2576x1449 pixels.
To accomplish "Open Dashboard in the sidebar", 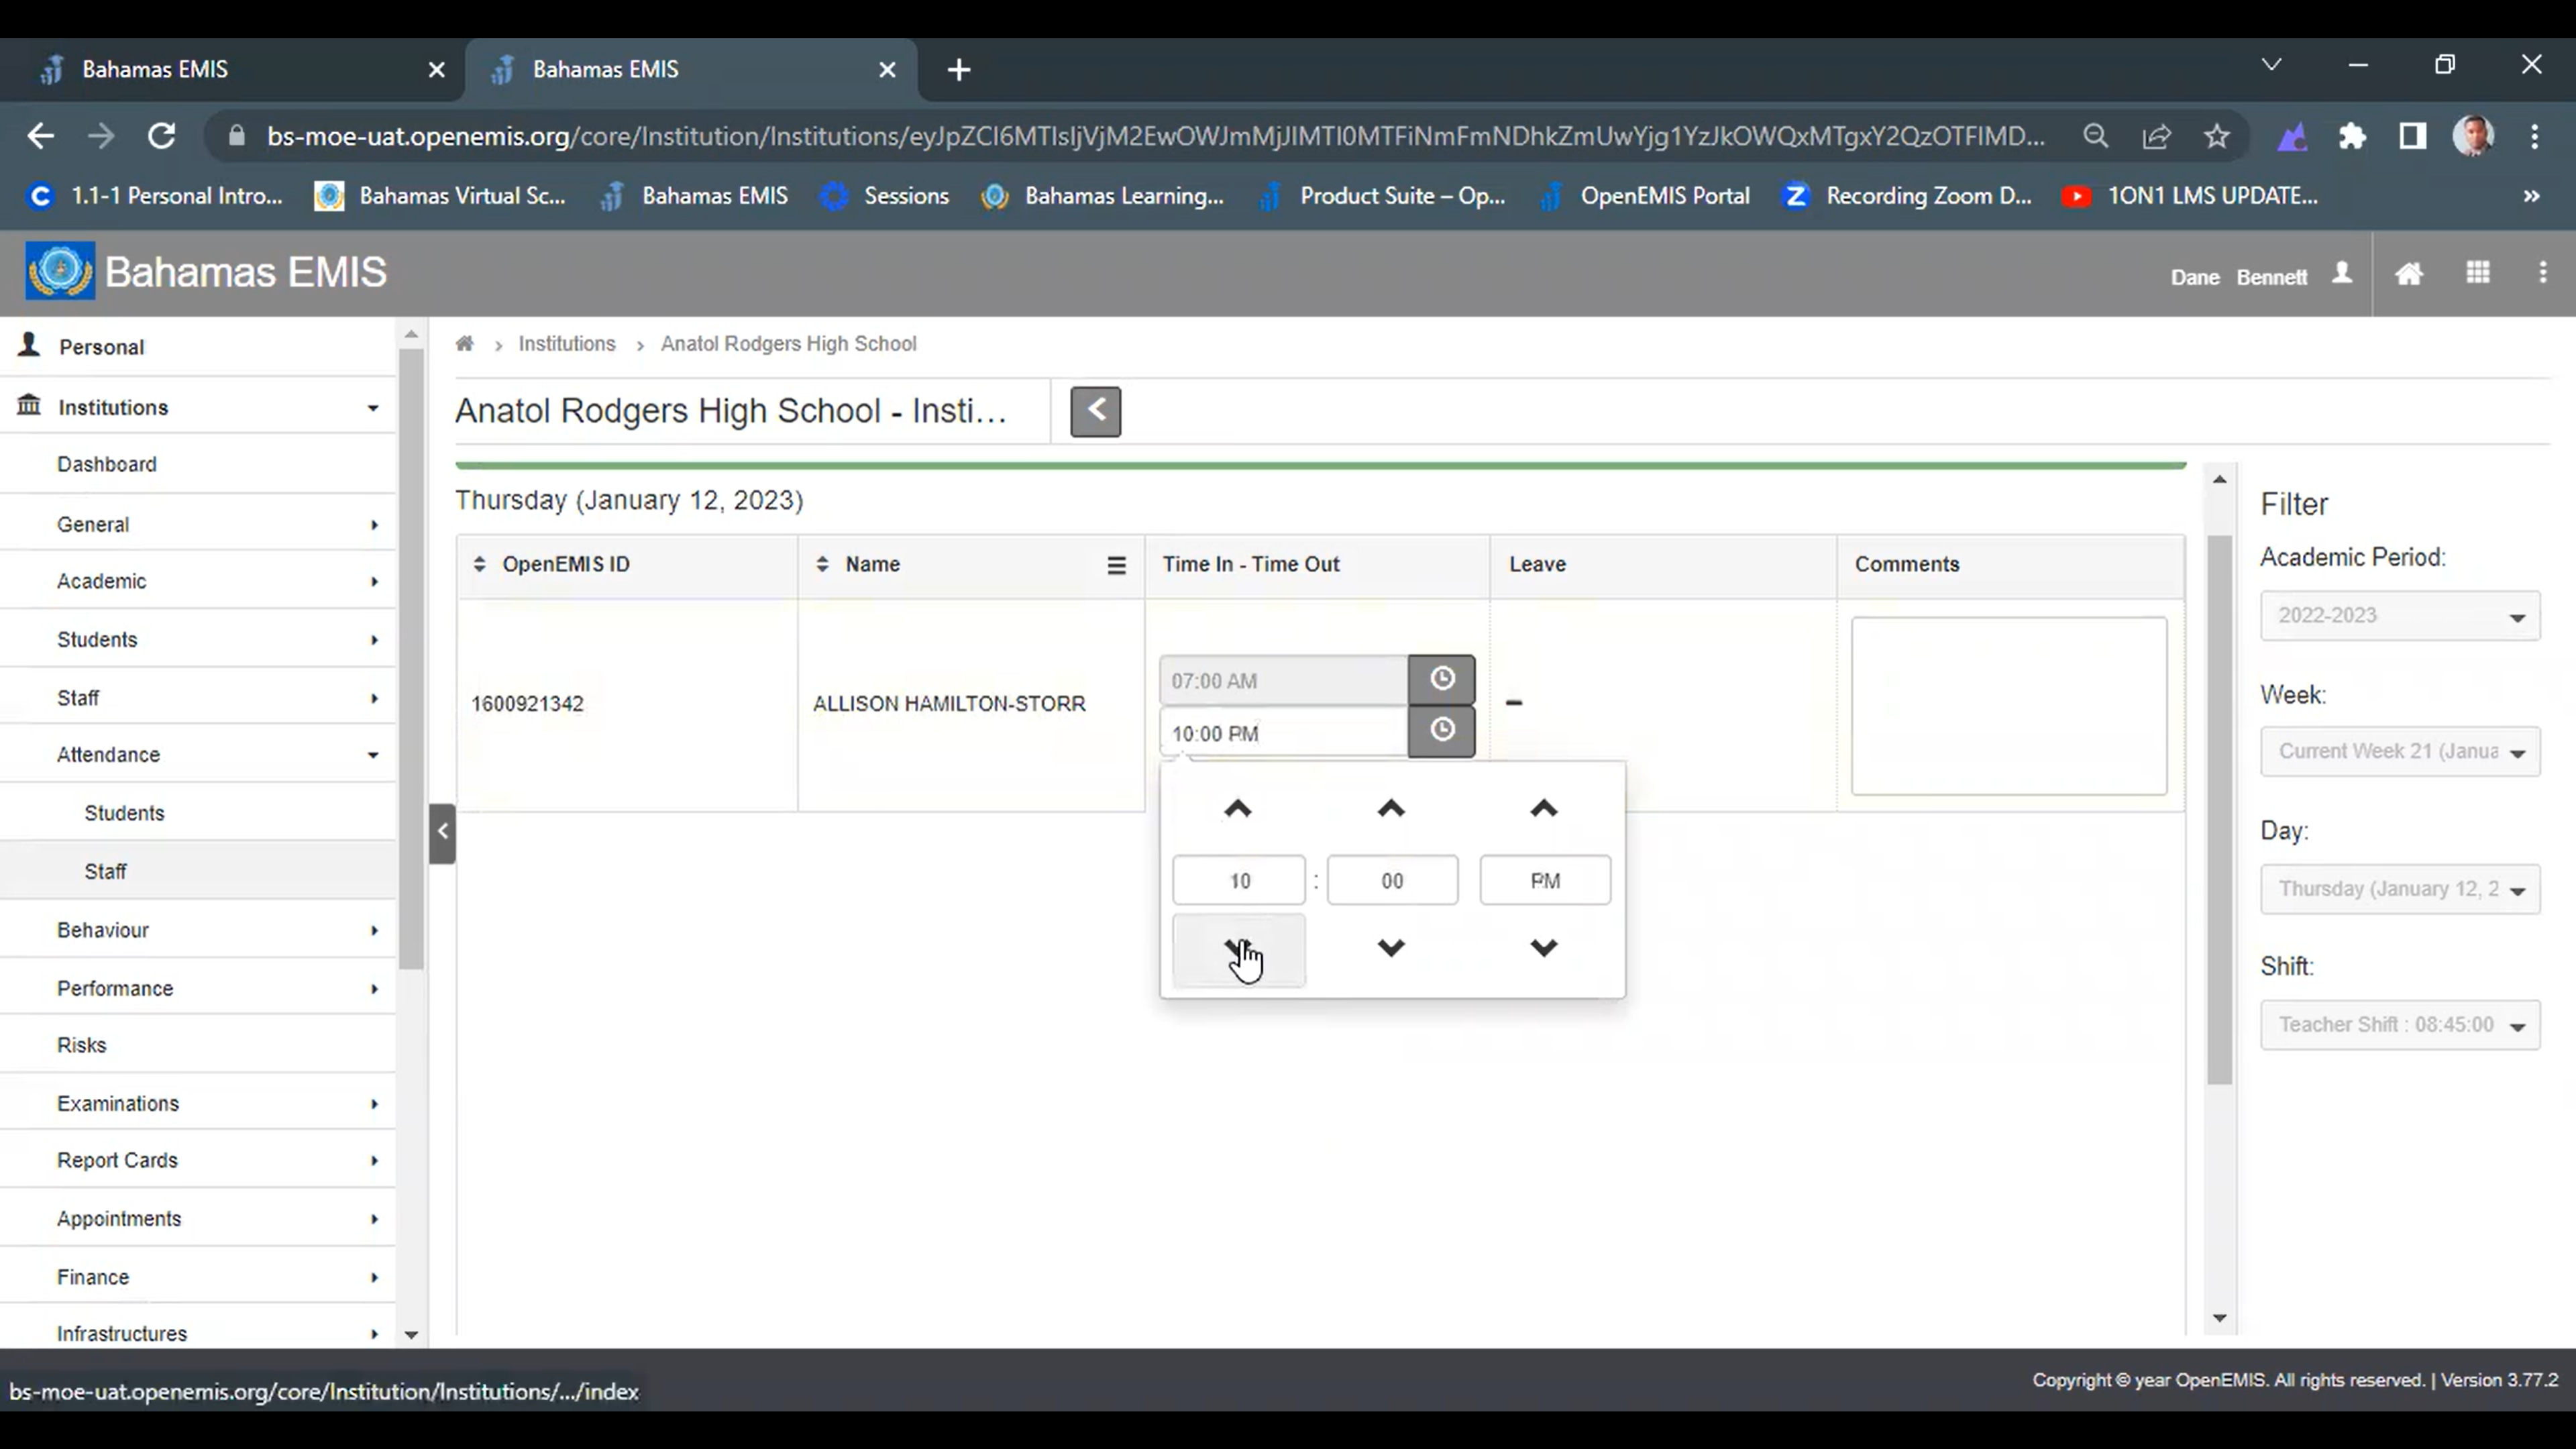I will click(x=198, y=464).
